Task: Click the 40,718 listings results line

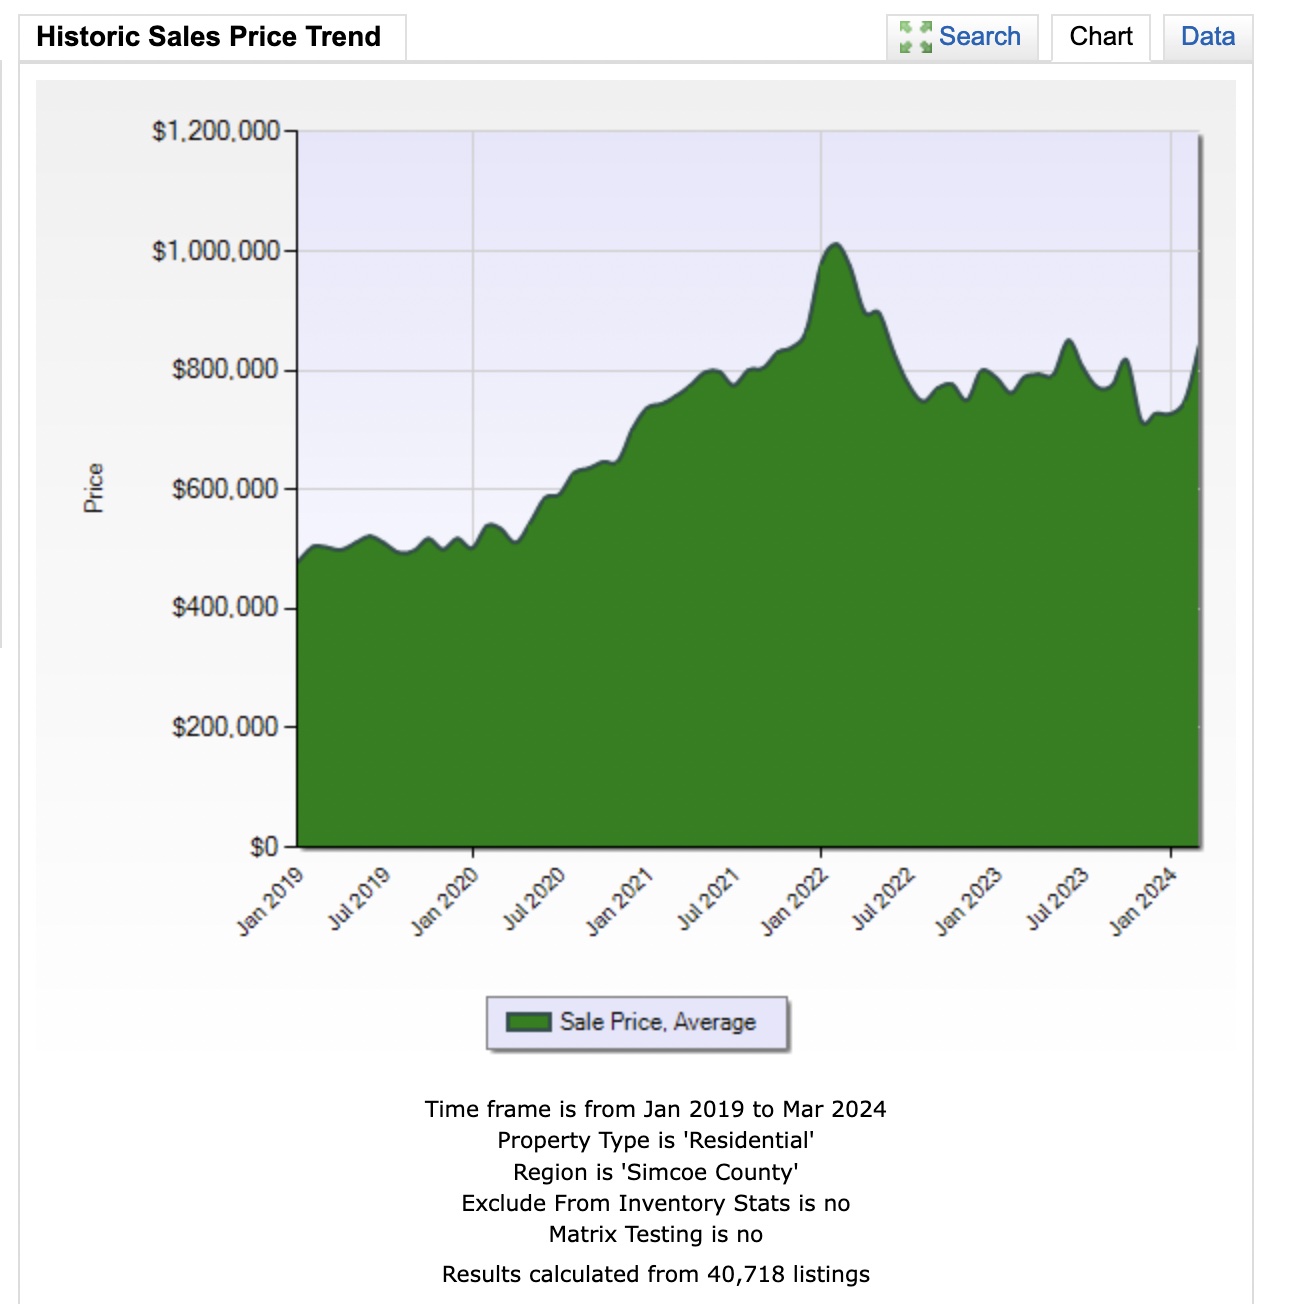Action: click(x=655, y=1274)
